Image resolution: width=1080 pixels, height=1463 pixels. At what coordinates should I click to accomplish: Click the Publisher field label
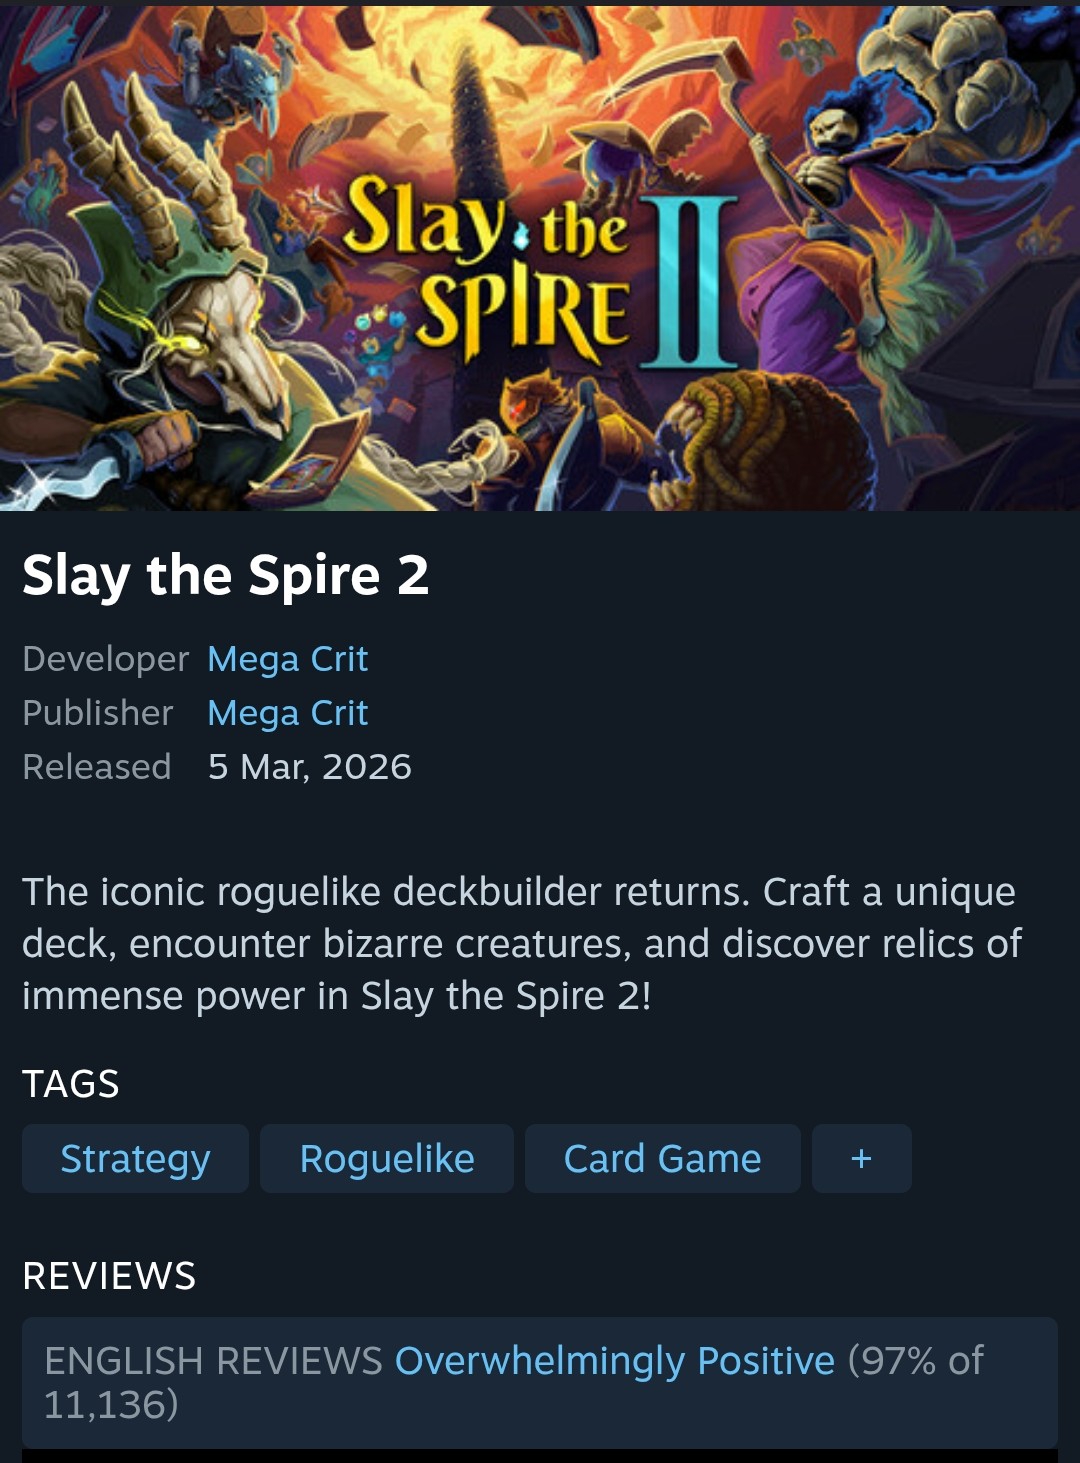[98, 713]
